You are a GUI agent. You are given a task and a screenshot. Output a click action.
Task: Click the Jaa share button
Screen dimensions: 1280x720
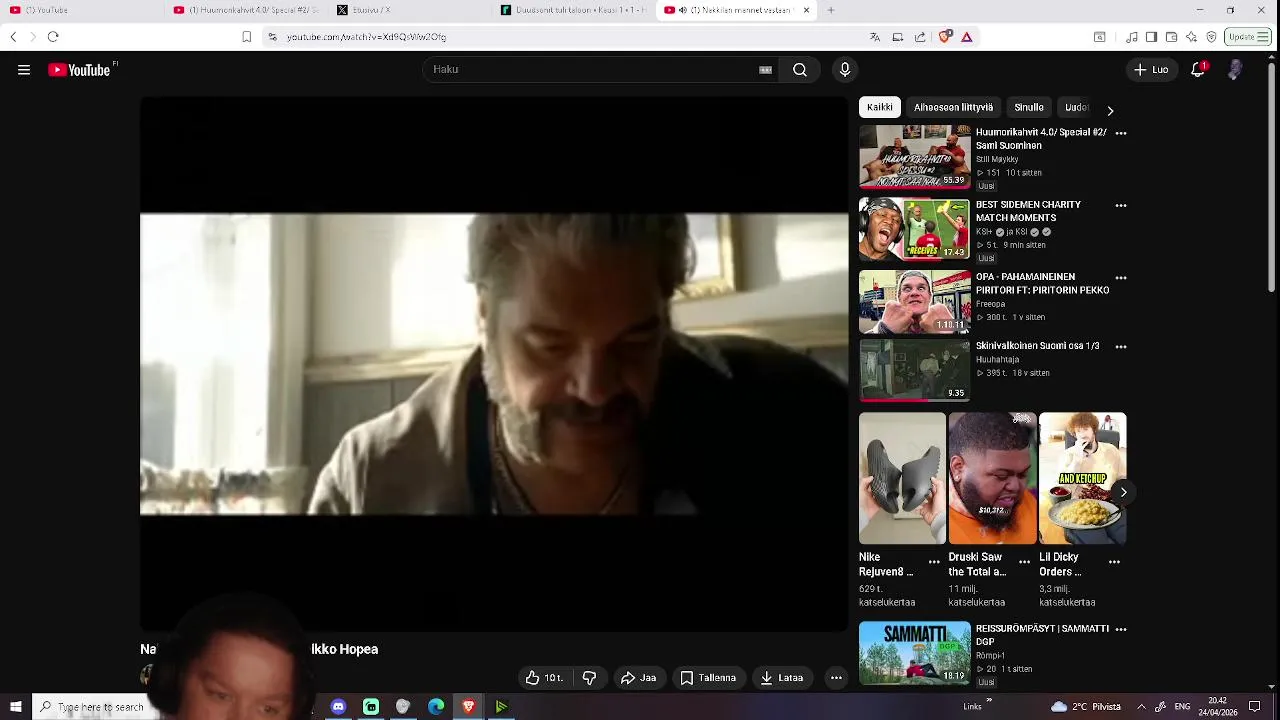[x=638, y=678]
